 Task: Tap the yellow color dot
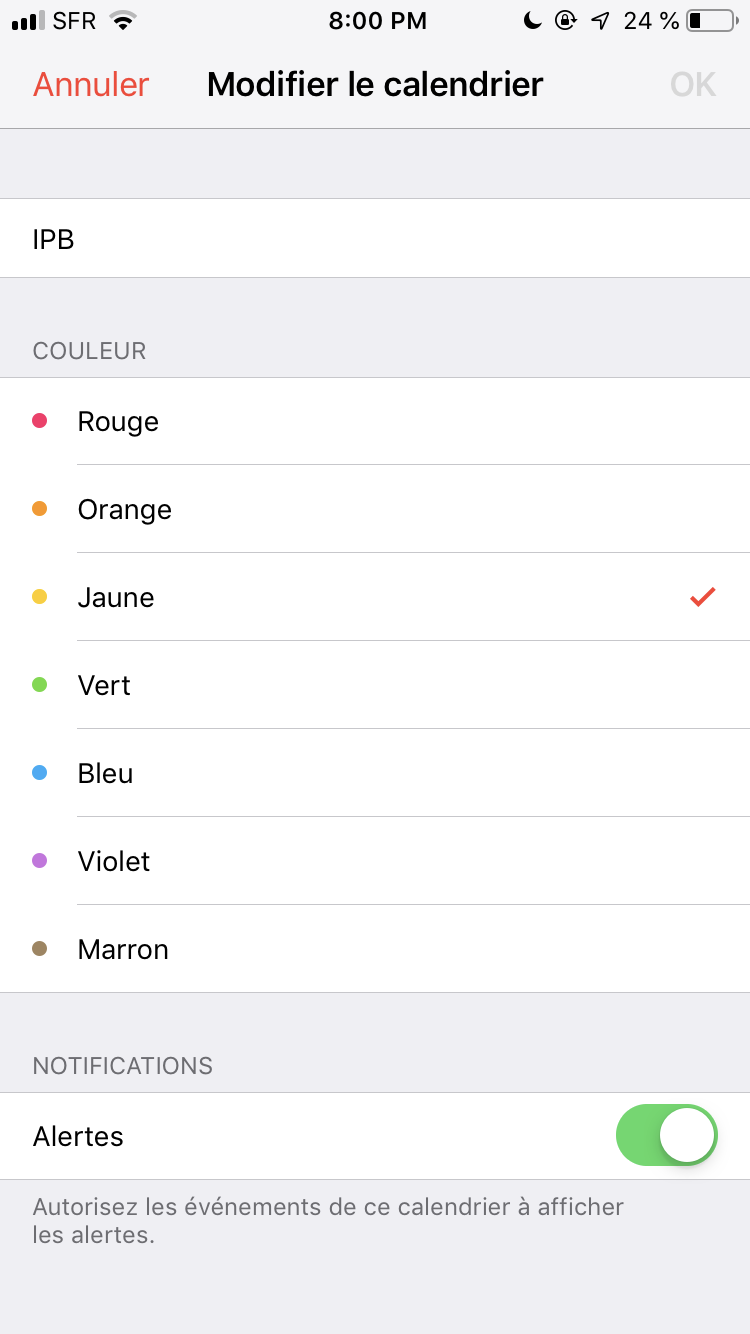click(x=40, y=597)
